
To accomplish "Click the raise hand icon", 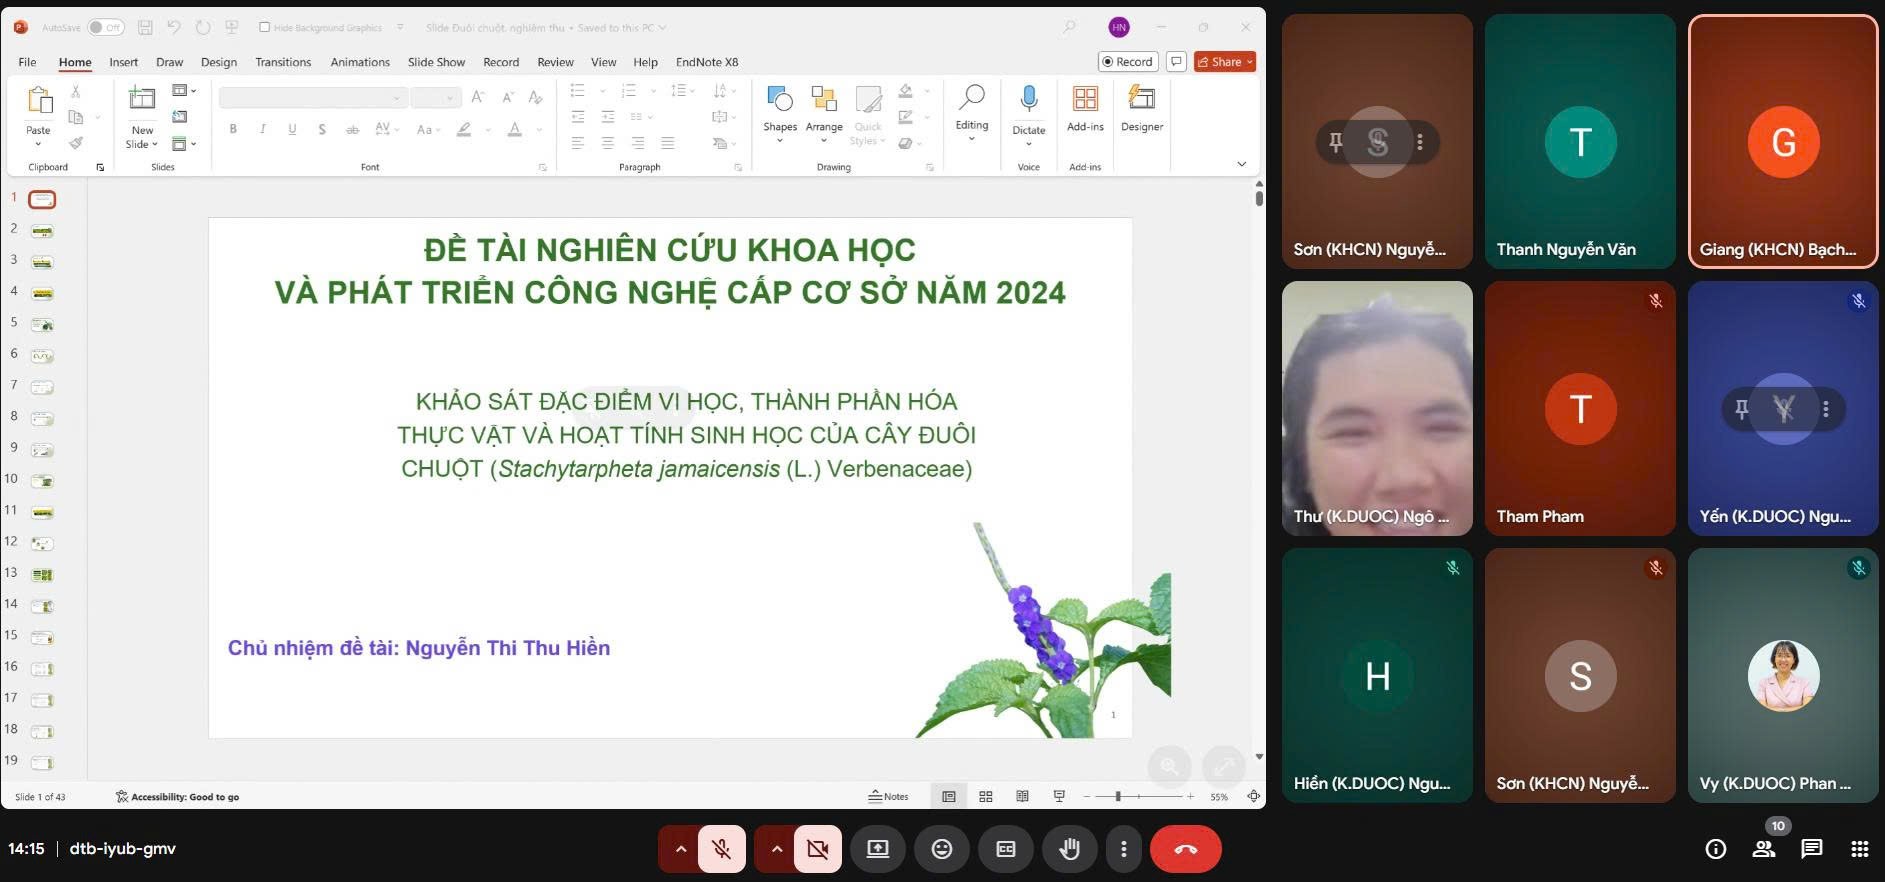I will pyautogui.click(x=1069, y=849).
